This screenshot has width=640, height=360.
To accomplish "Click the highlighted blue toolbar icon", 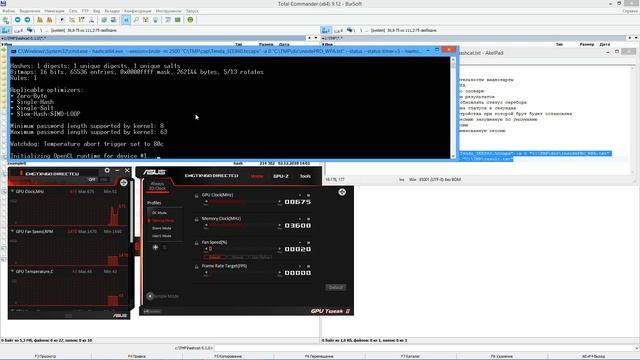I will pyautogui.click(x=126, y=20).
